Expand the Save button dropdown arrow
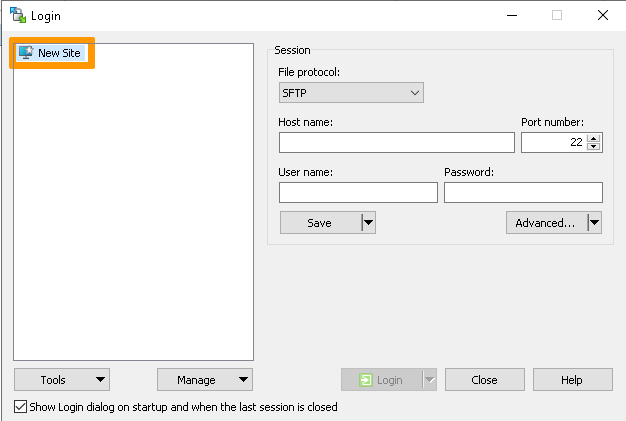626x421 pixels. coord(369,223)
